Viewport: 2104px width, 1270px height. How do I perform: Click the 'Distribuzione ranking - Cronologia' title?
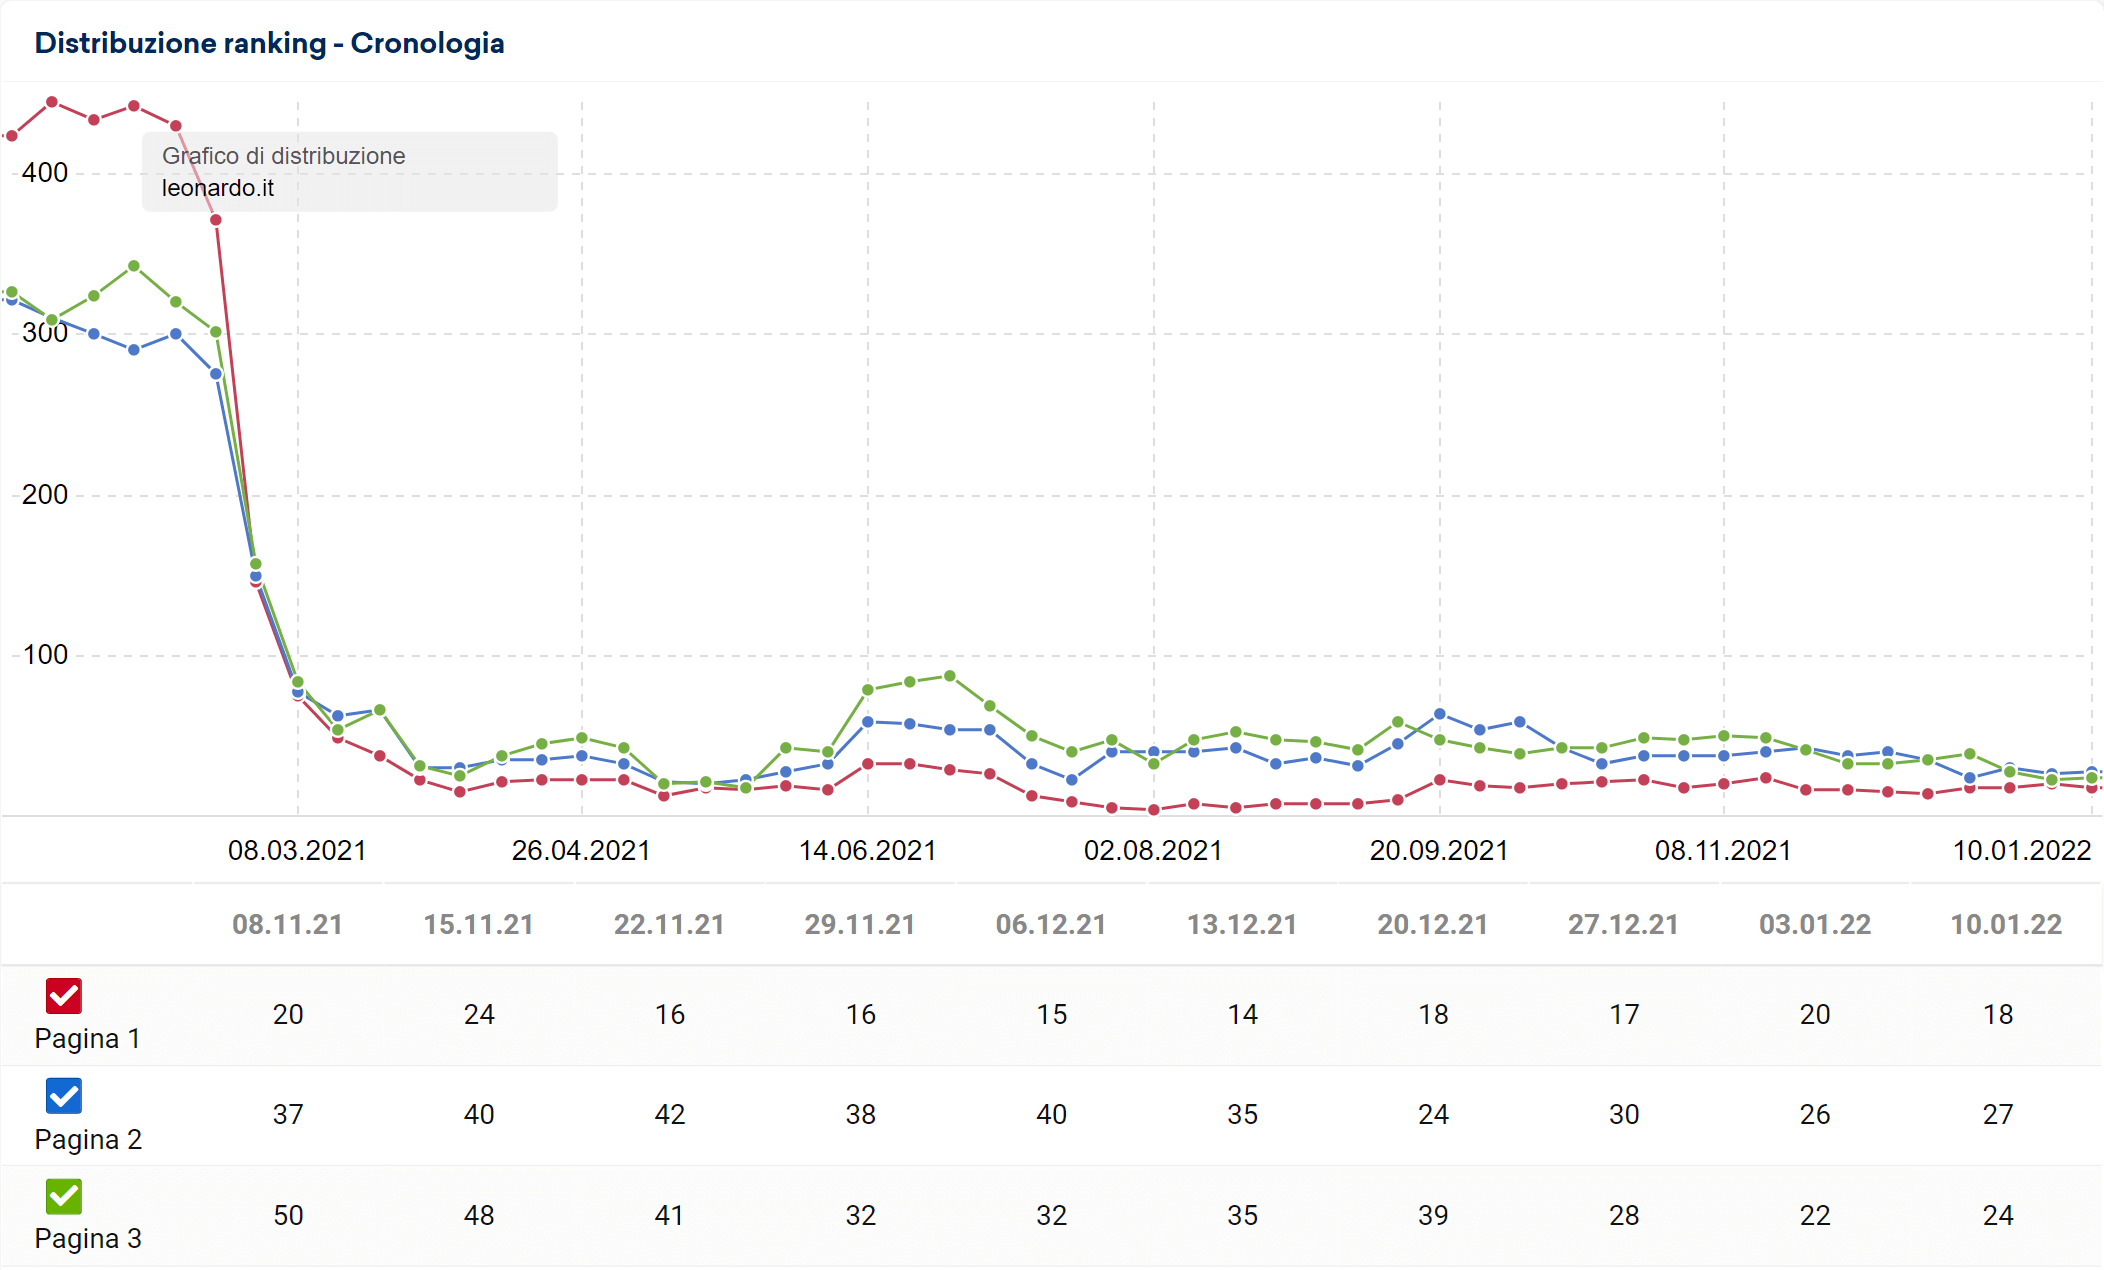tap(269, 43)
